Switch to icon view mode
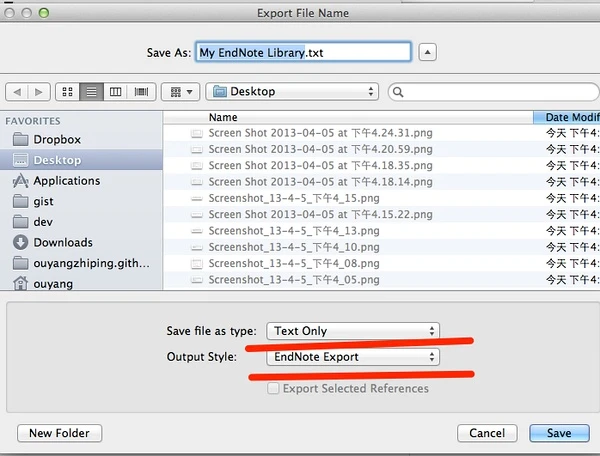This screenshot has height=456, width=600. (69, 92)
